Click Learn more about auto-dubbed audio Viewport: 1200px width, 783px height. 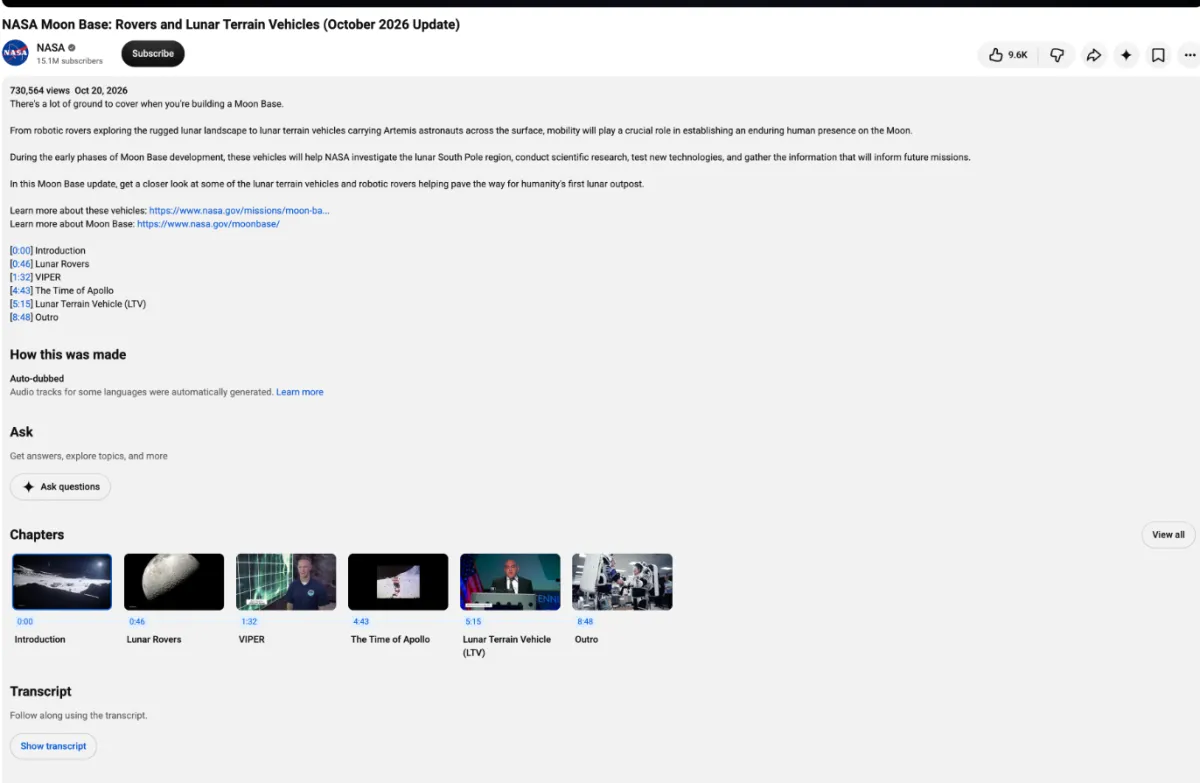coord(300,392)
